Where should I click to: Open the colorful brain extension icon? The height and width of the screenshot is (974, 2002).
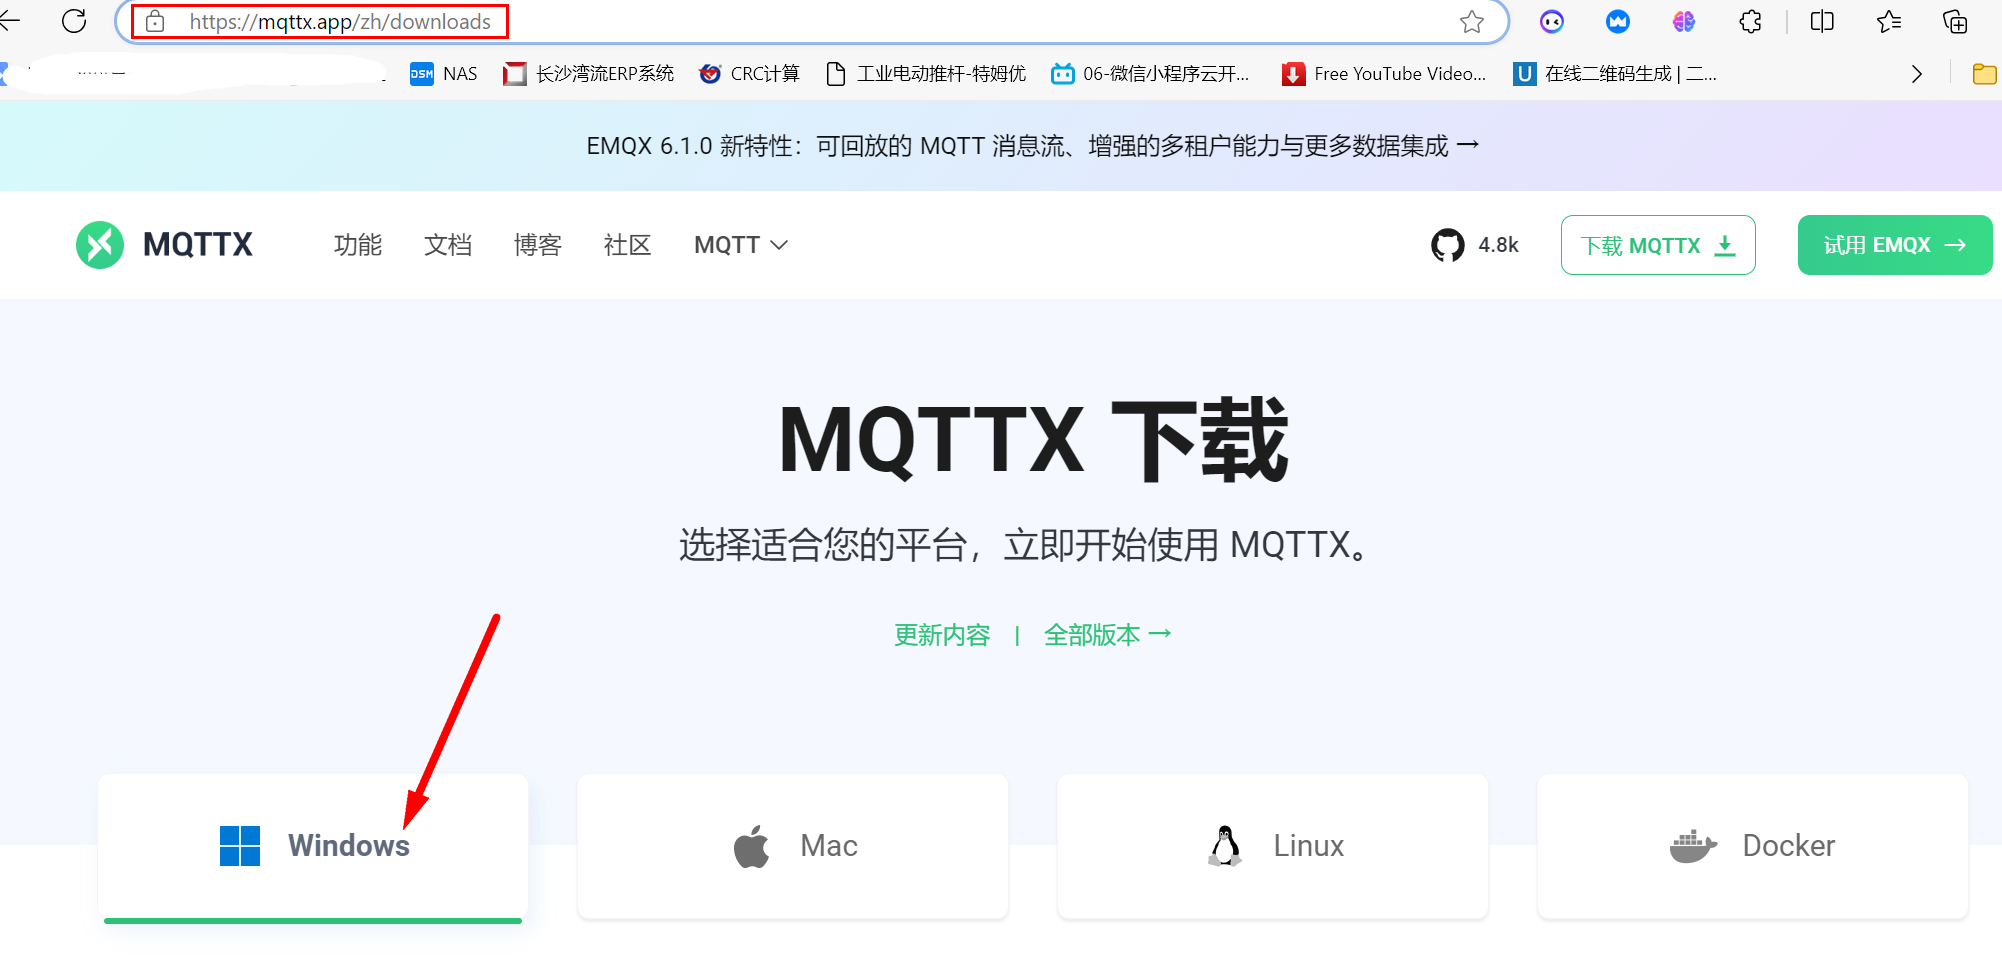point(1684,21)
